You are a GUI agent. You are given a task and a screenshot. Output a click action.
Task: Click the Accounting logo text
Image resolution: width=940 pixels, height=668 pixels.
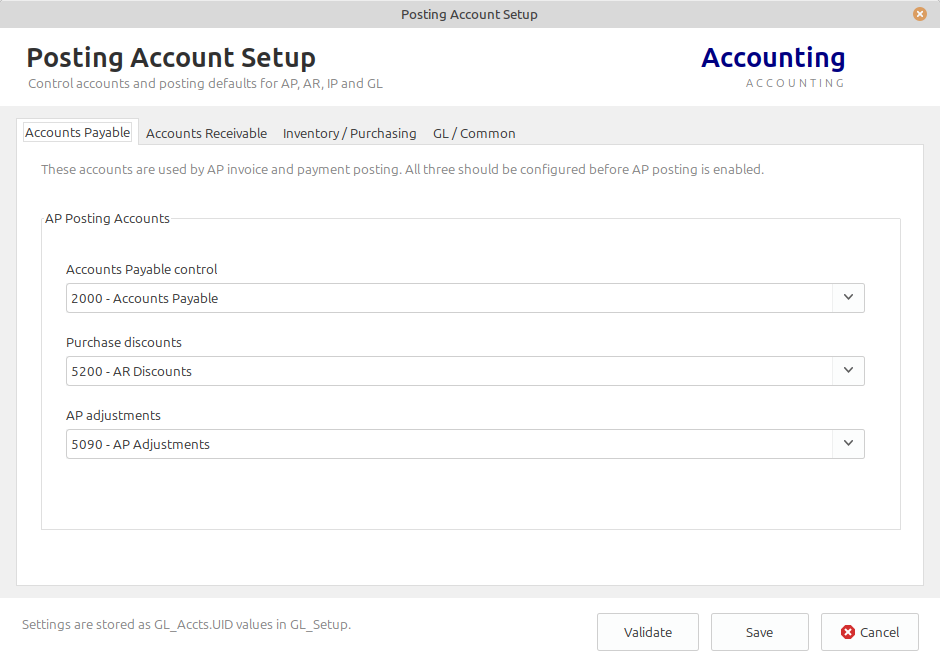tap(773, 58)
